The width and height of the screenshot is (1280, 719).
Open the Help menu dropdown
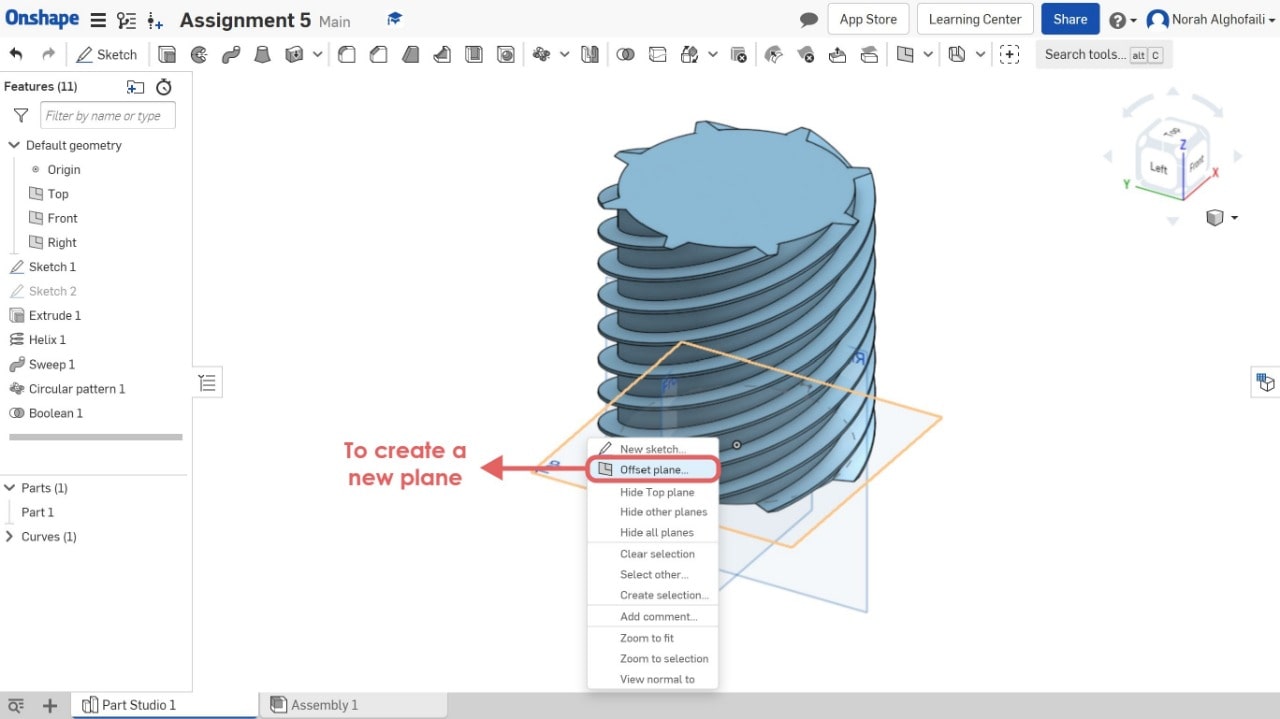(x=1123, y=20)
